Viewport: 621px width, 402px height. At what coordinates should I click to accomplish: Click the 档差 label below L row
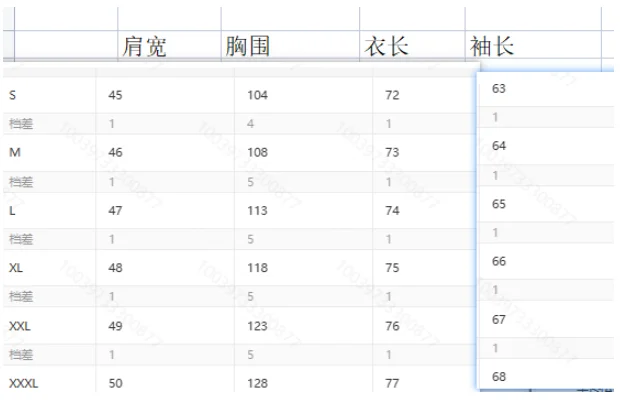click(21, 239)
